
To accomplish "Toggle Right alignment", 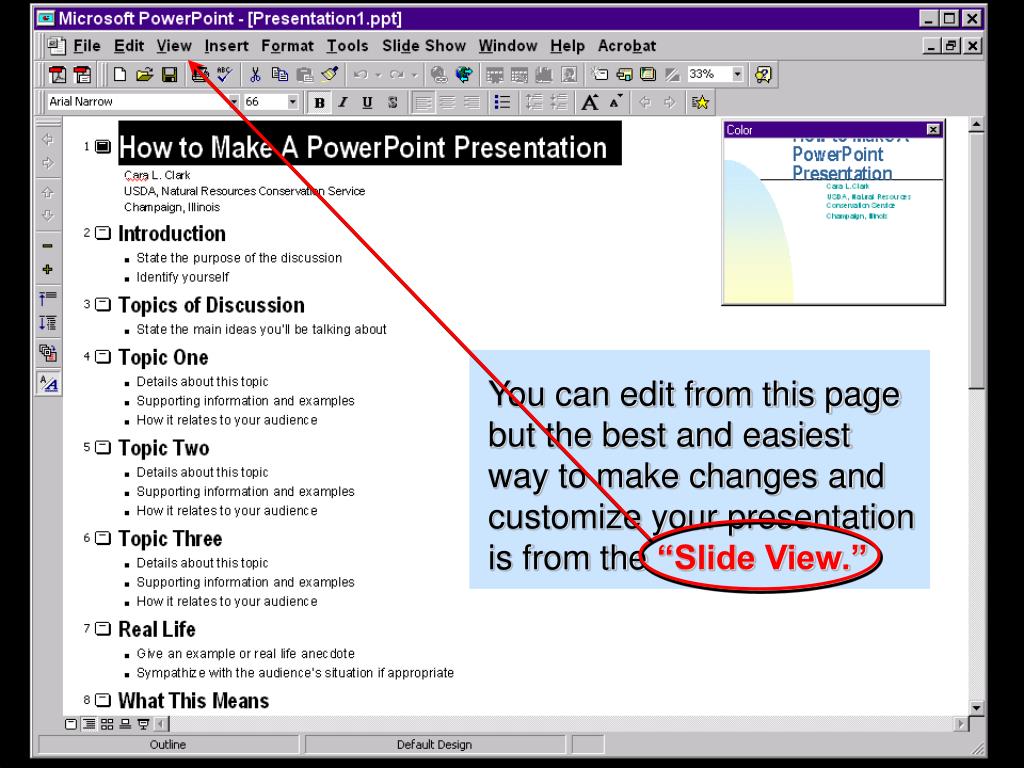I will pyautogui.click(x=472, y=103).
